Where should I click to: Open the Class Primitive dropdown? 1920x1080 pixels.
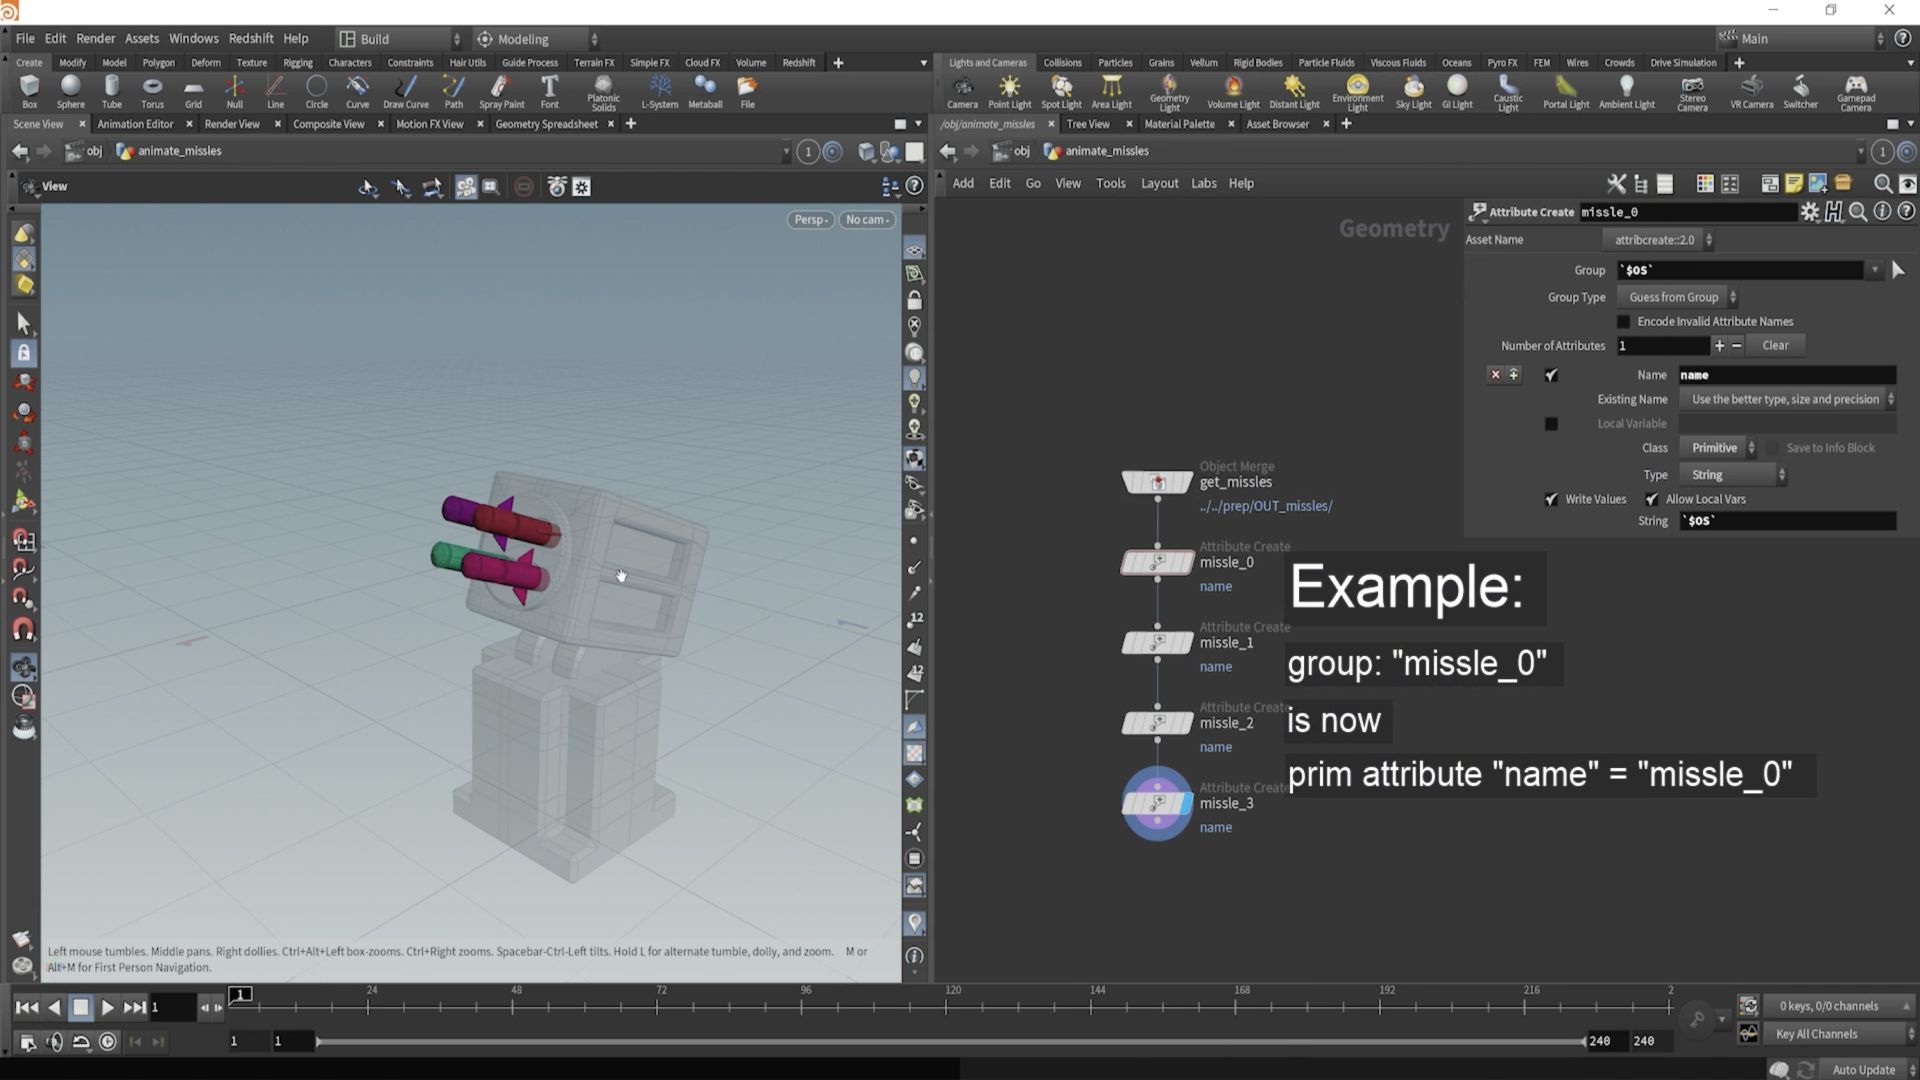click(1718, 448)
